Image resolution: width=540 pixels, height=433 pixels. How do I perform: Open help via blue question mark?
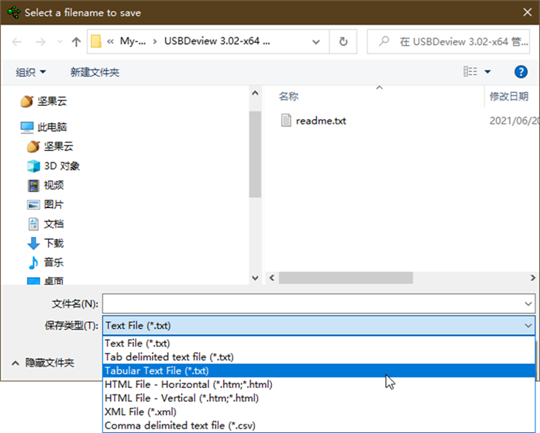(x=521, y=72)
